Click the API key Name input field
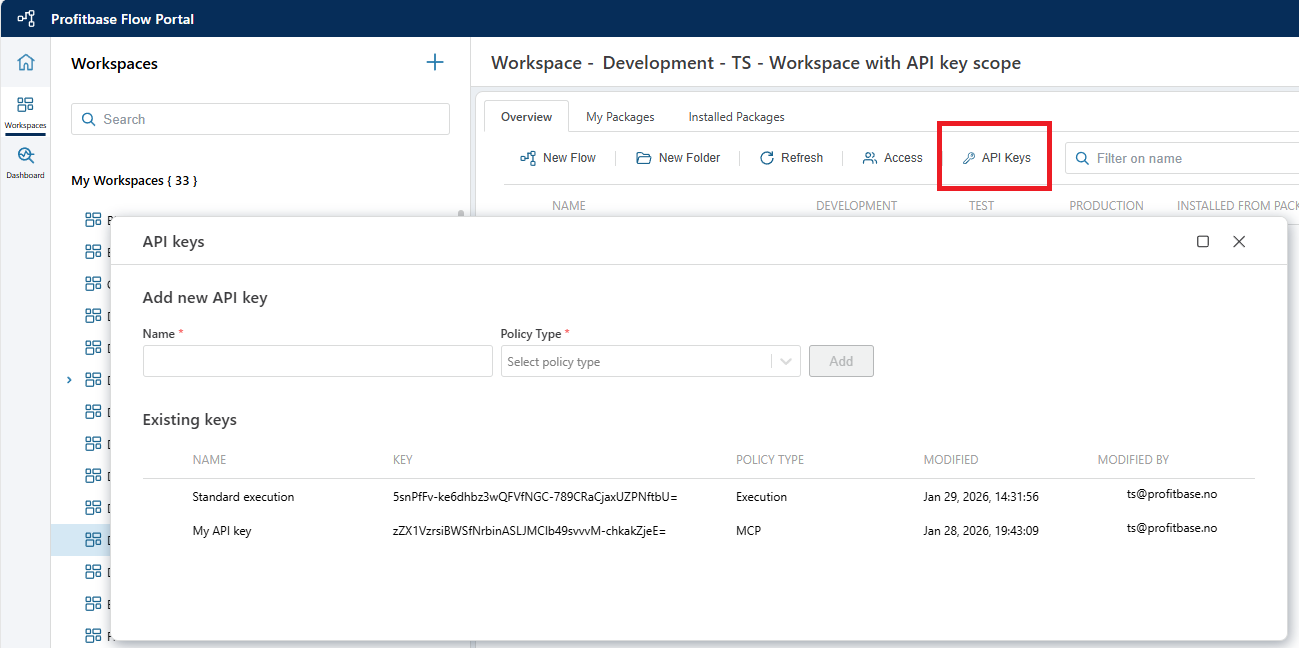 tap(317, 362)
